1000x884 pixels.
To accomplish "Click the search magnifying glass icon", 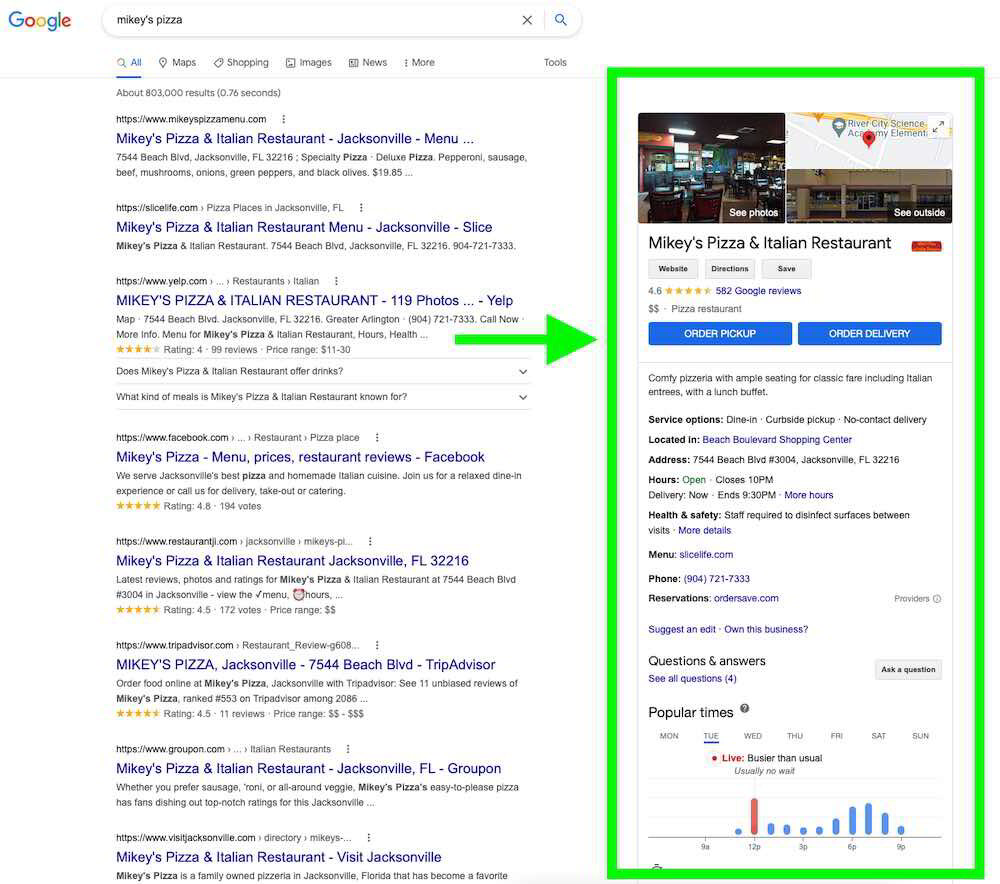I will (561, 19).
